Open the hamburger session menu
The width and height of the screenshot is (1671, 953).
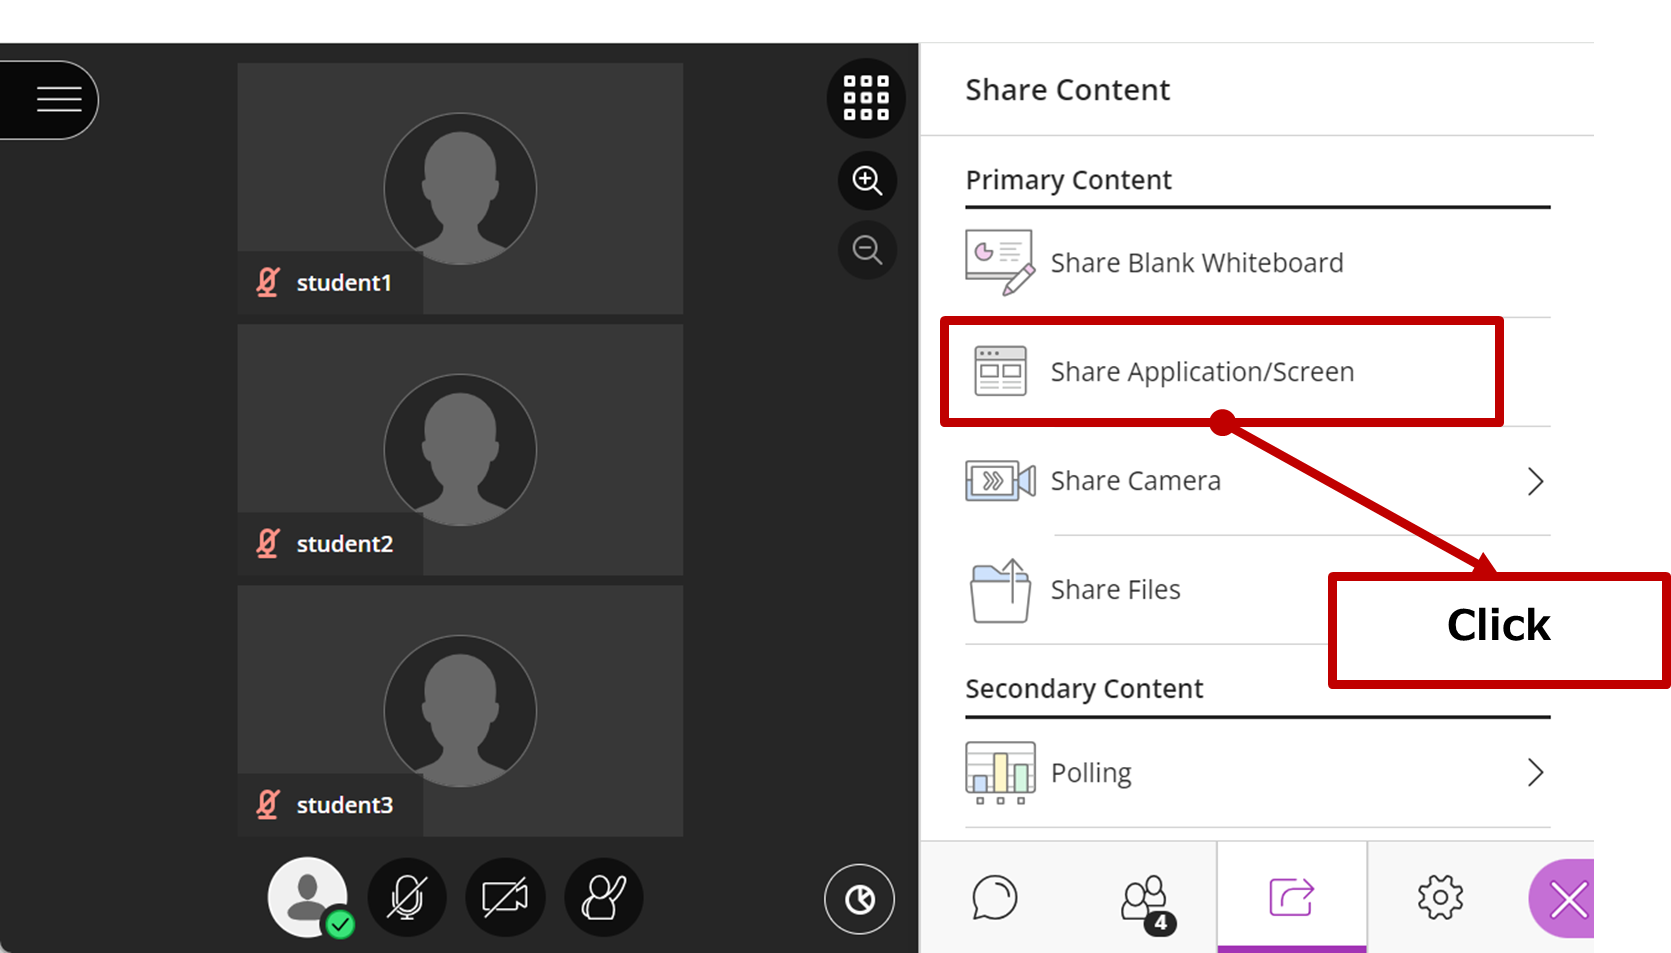(59, 98)
